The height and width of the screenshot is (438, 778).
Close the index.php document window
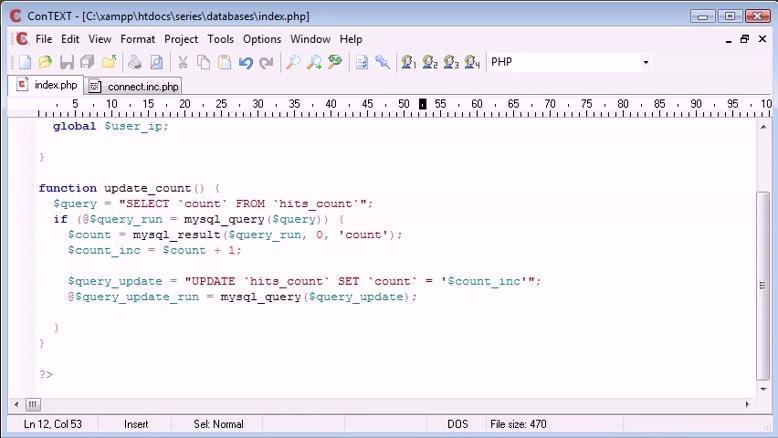(x=763, y=39)
